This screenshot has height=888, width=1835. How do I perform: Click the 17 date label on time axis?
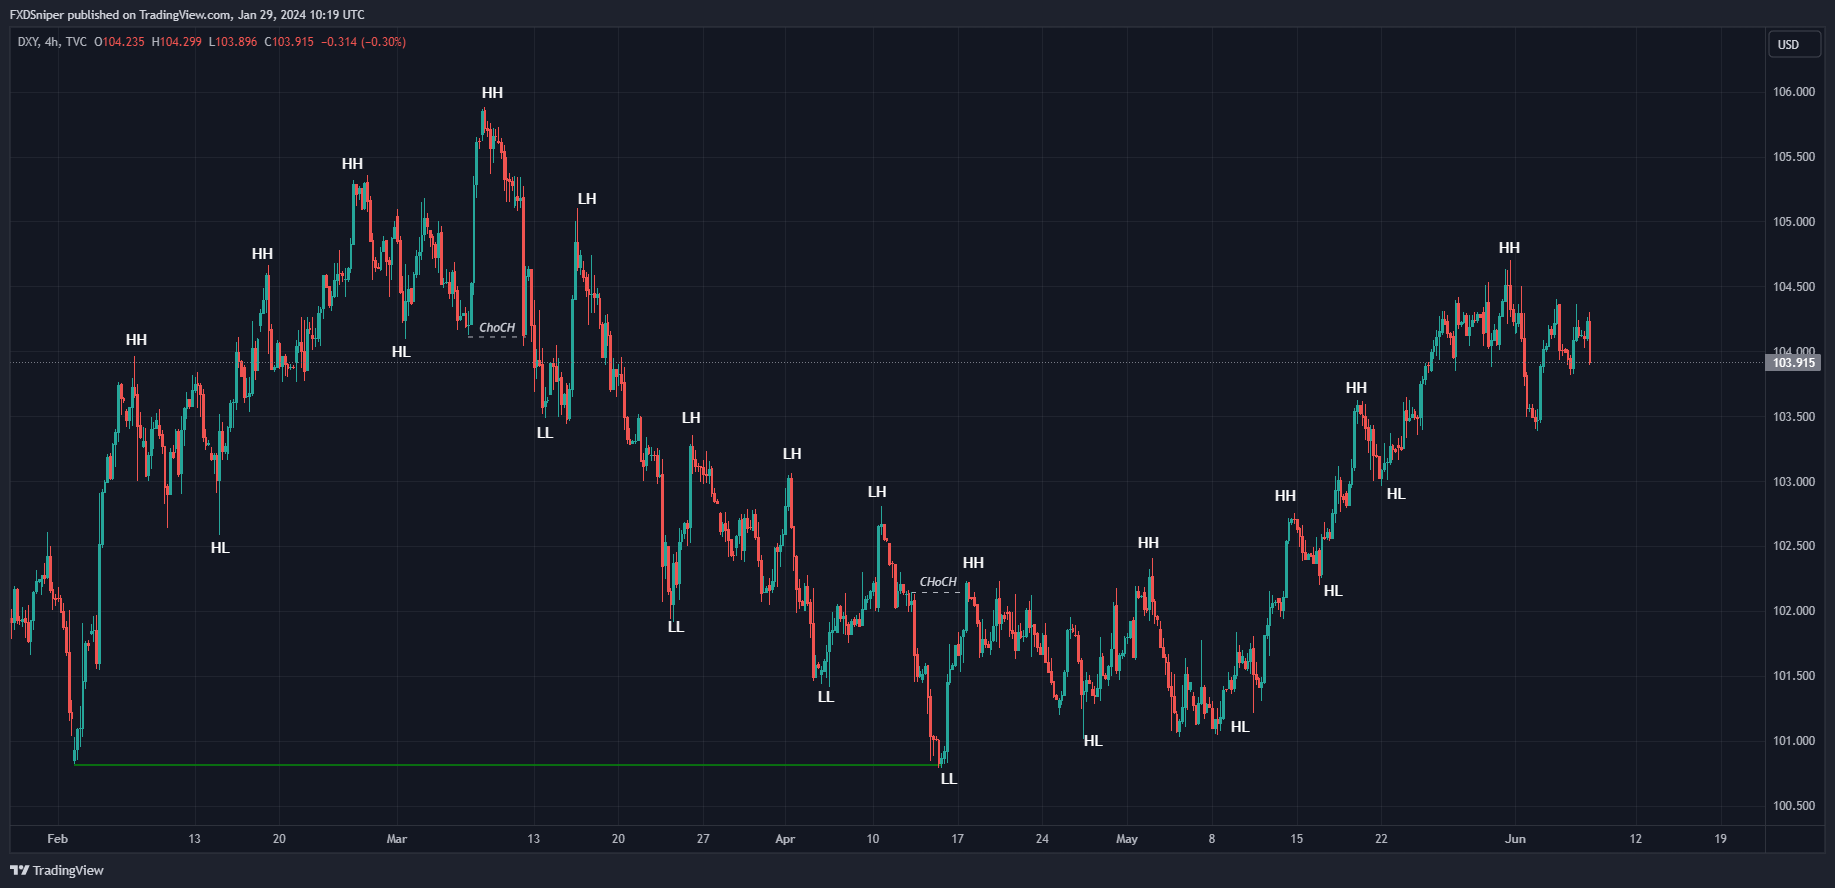[958, 839]
